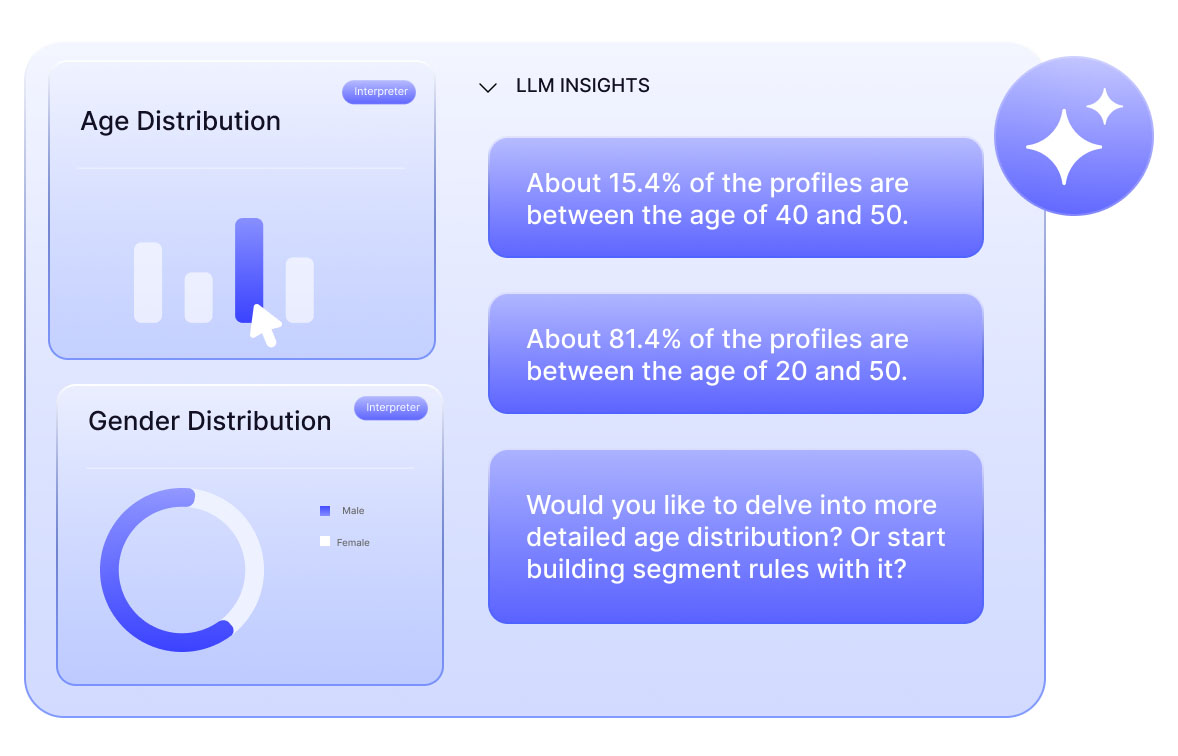Click the Female legend color square

click(x=325, y=542)
